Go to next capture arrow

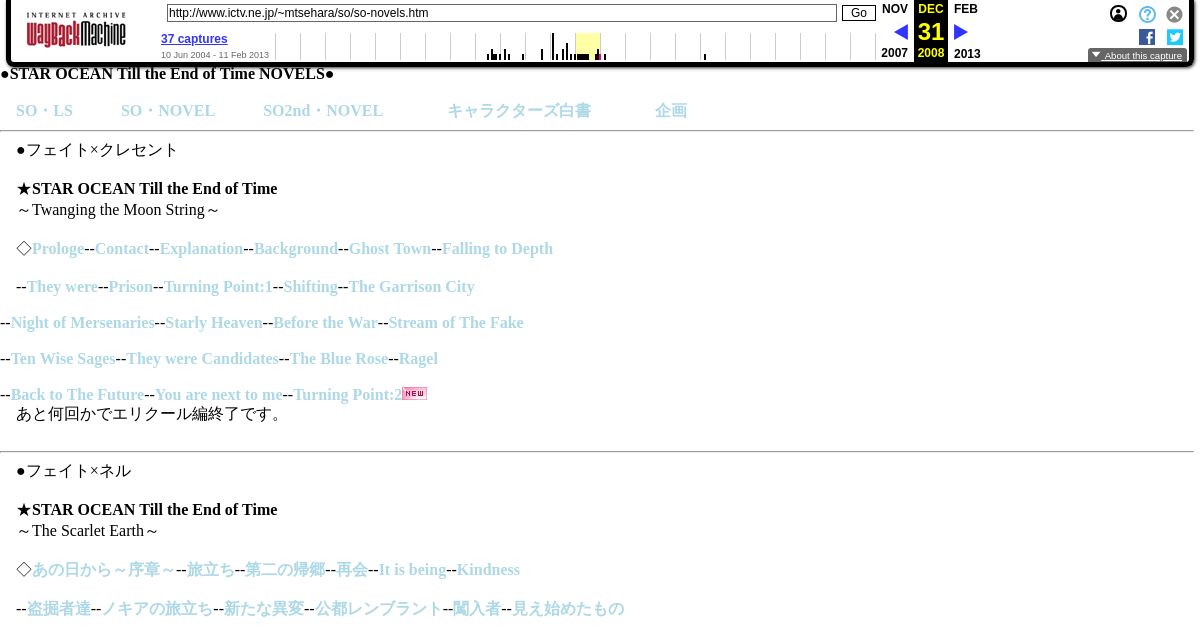point(961,32)
